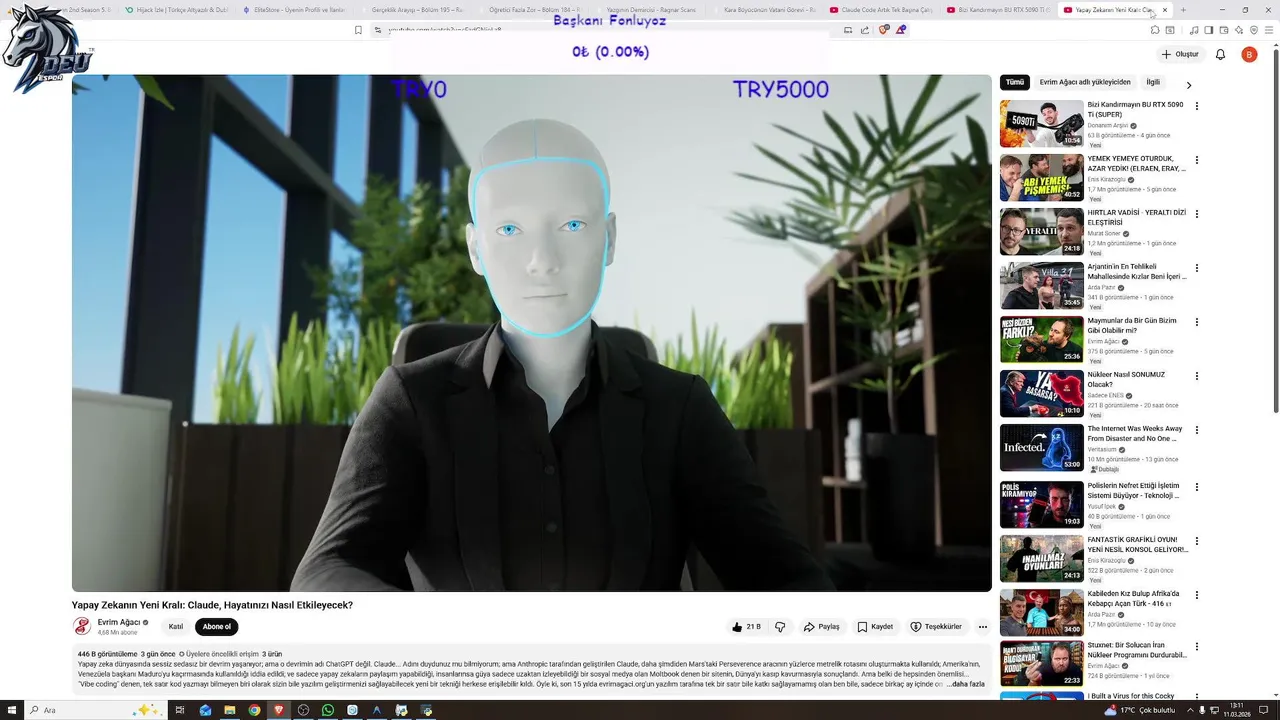Click the Oluştur create button
1280x720 pixels.
pyautogui.click(x=1180, y=54)
